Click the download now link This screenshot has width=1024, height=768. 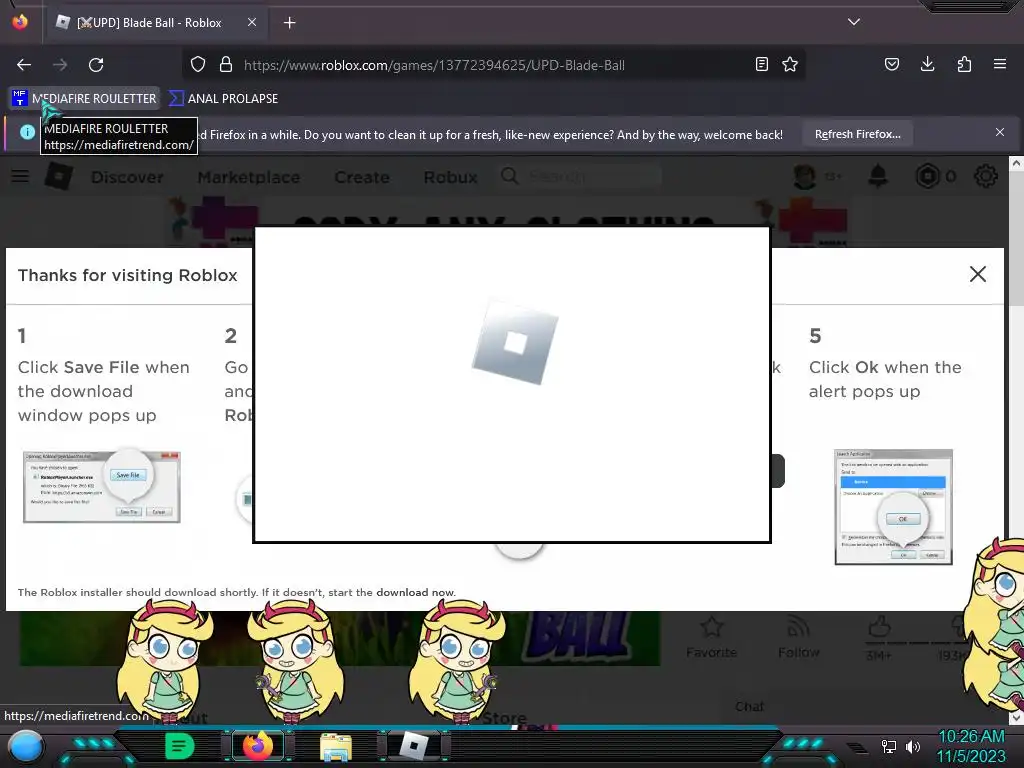415,592
